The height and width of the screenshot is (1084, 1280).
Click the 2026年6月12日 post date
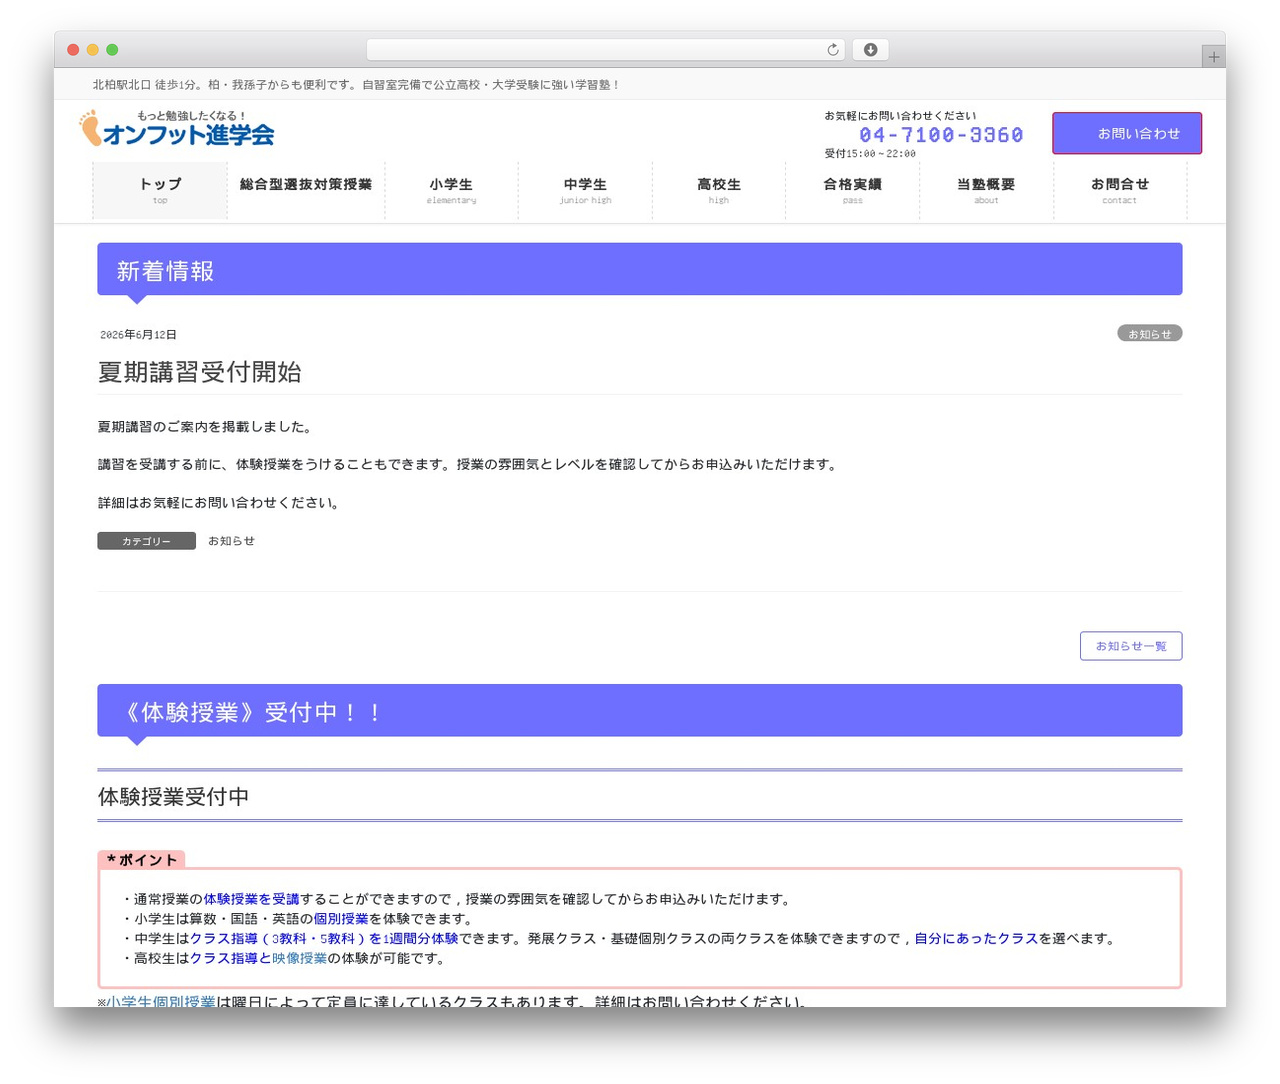(138, 335)
